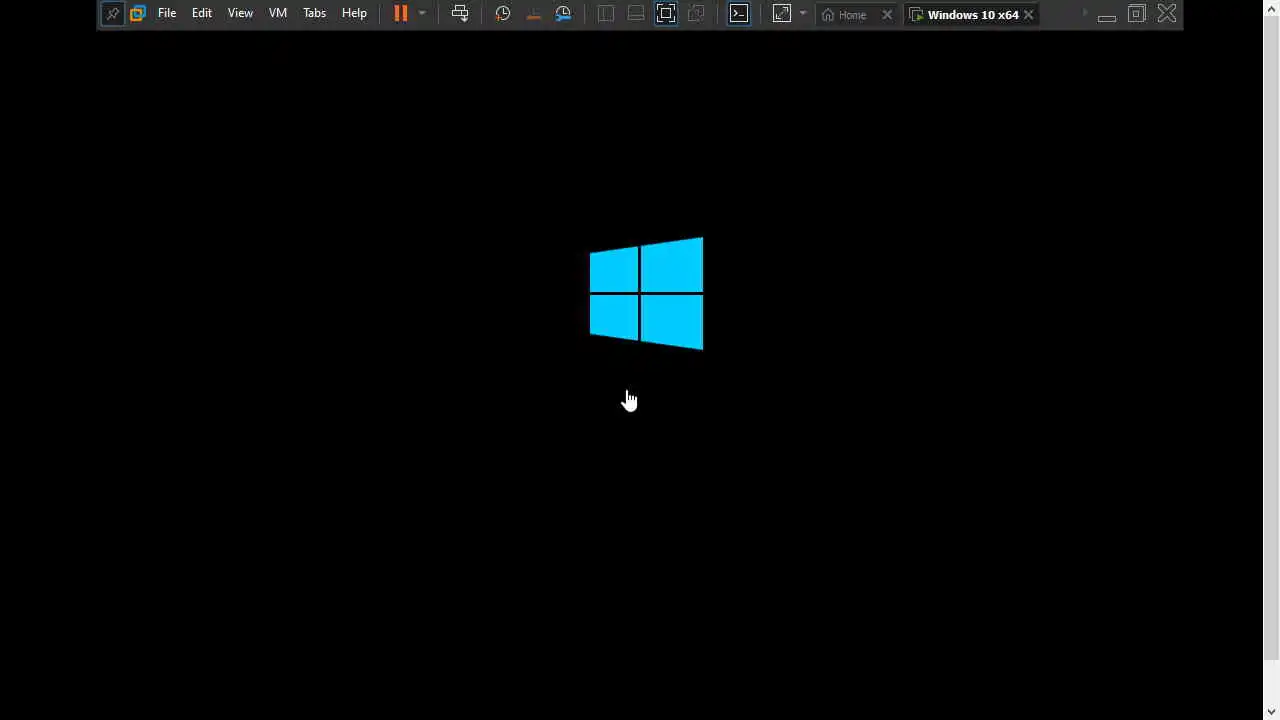Open the snapshot manager
This screenshot has width=1280, height=720.
tap(564, 13)
